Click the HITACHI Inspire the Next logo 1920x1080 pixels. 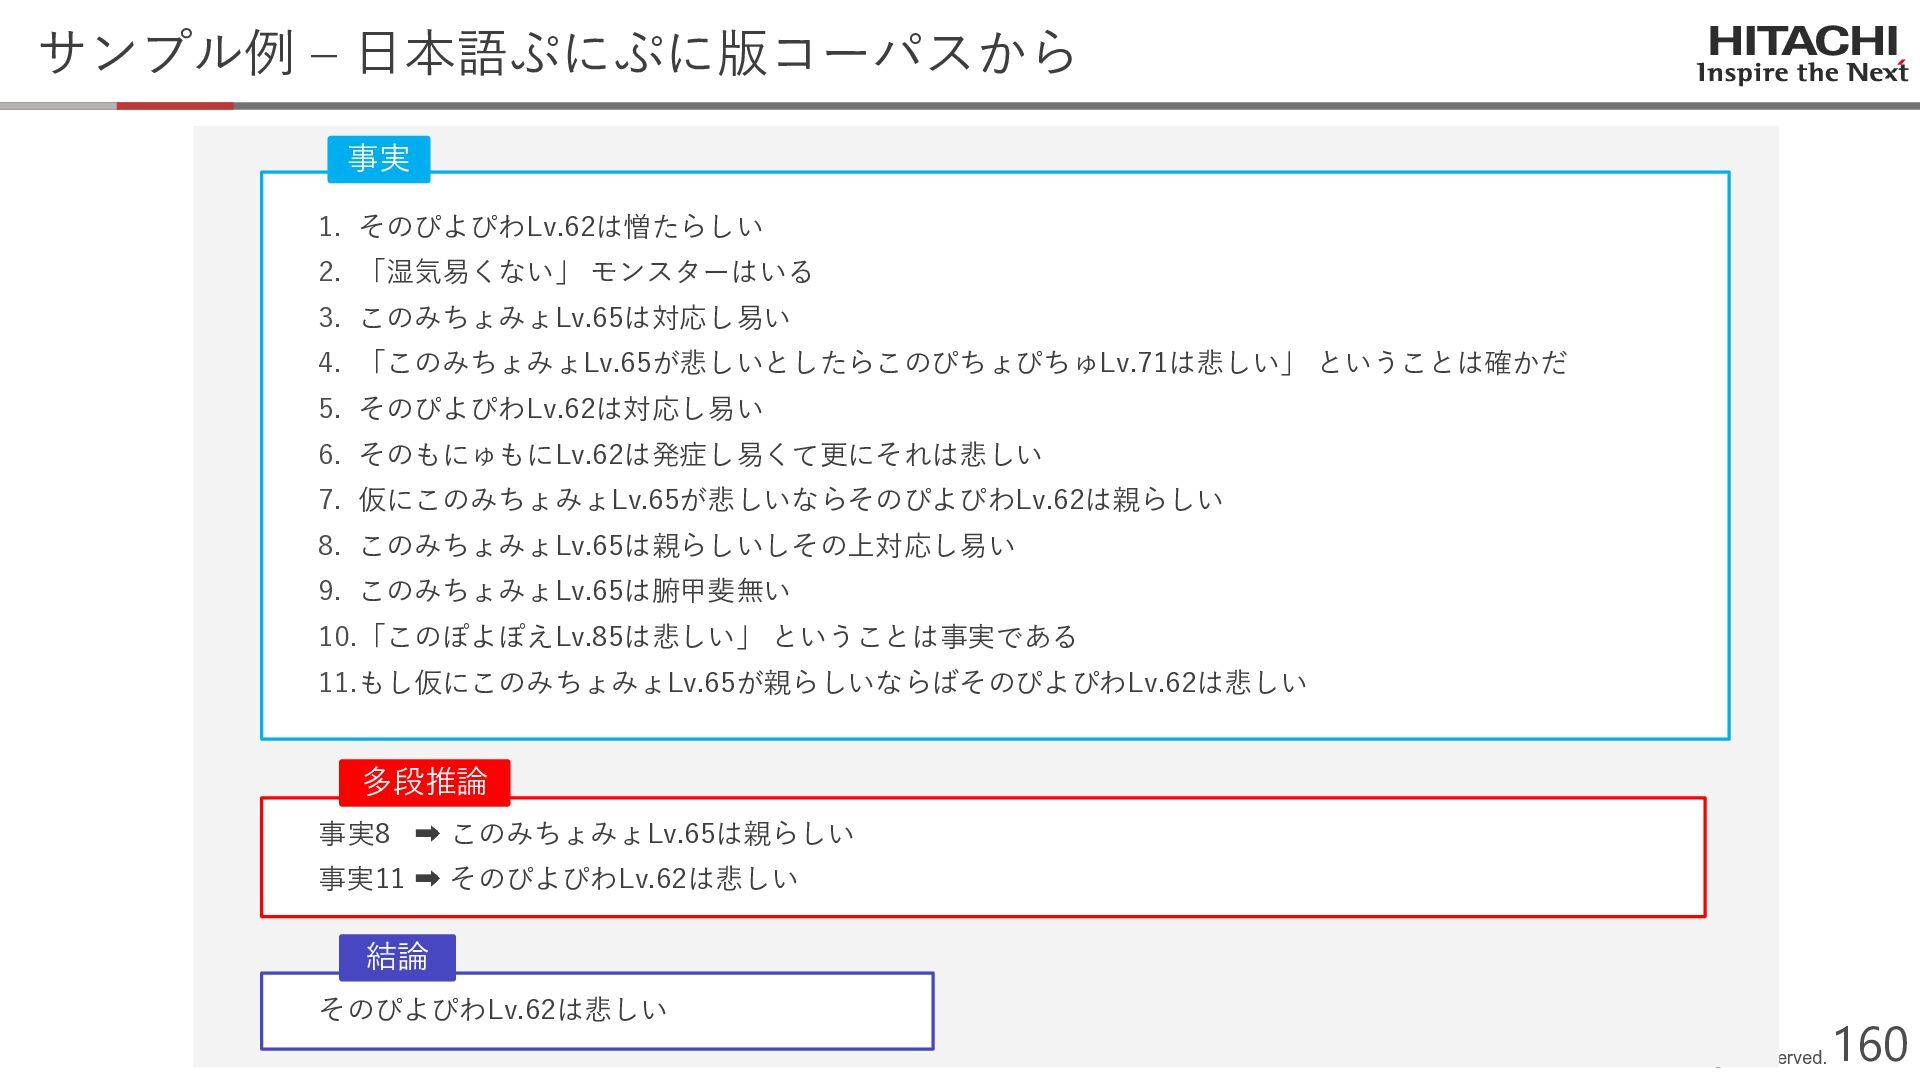click(1802, 55)
